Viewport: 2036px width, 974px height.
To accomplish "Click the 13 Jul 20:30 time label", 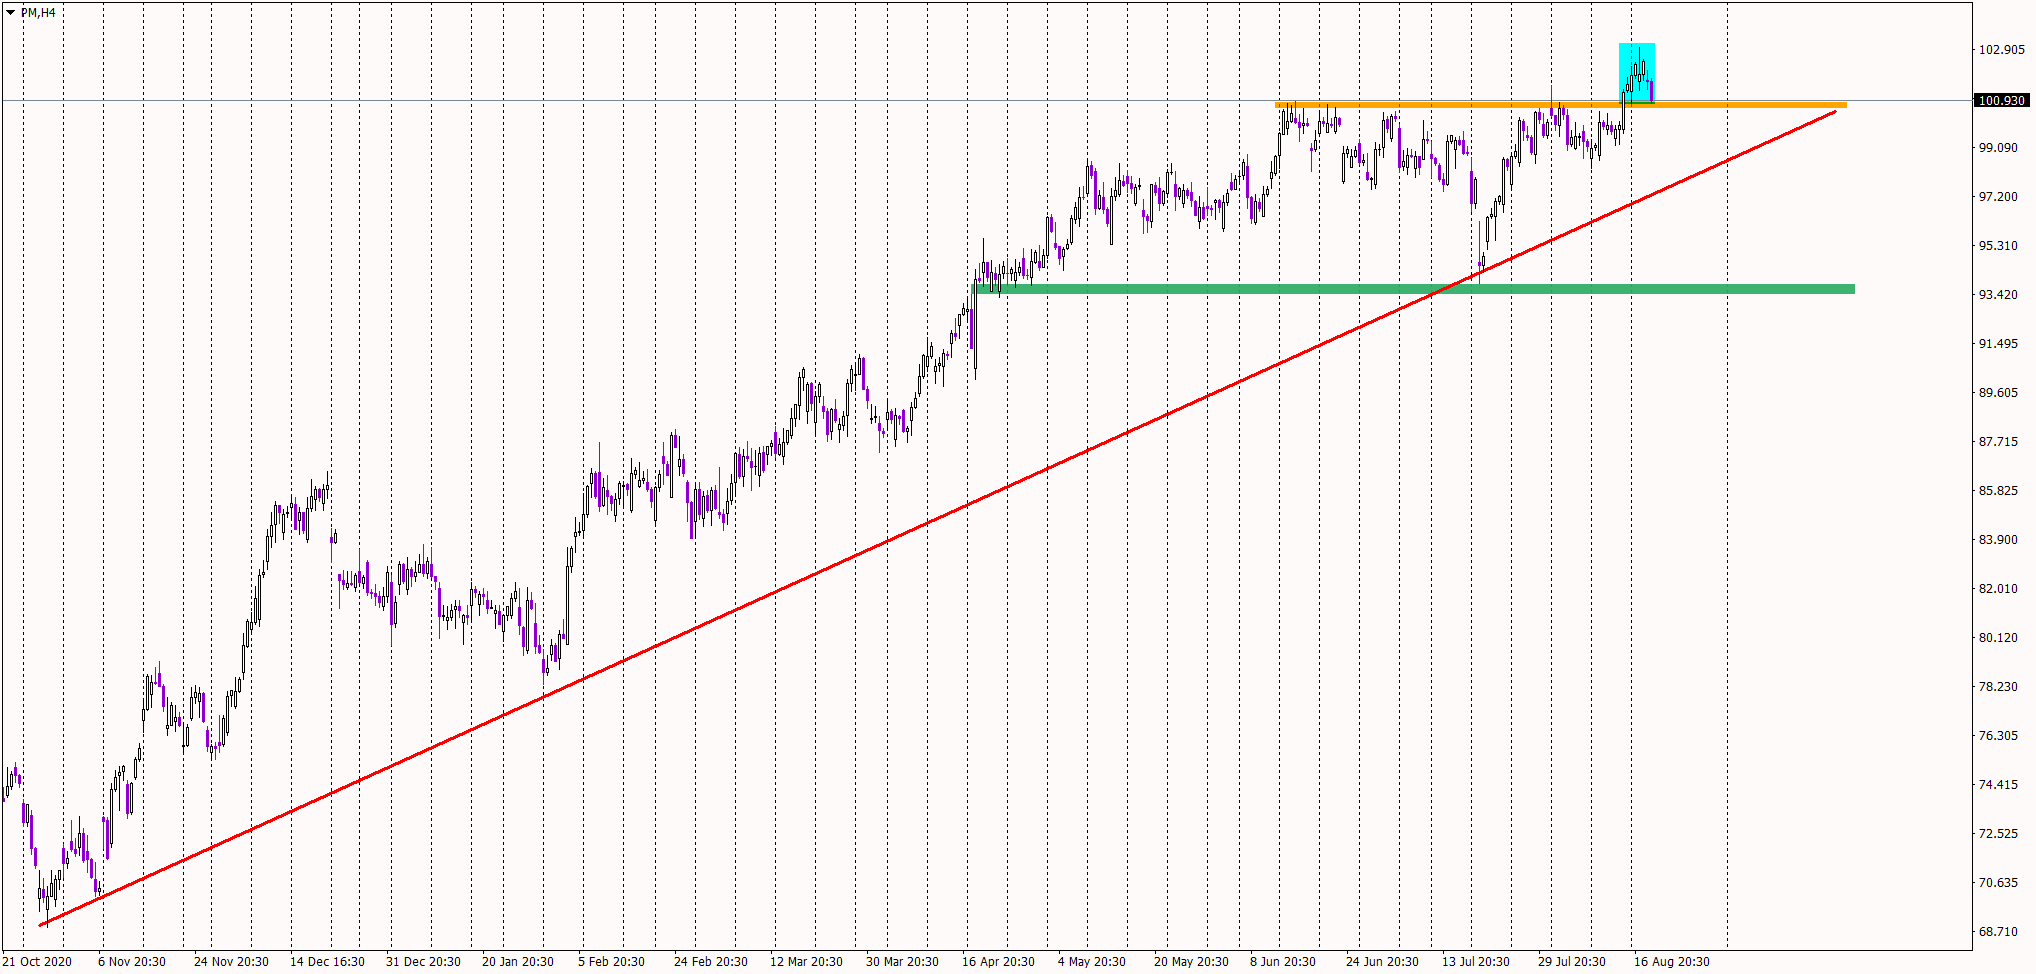I will [1476, 962].
